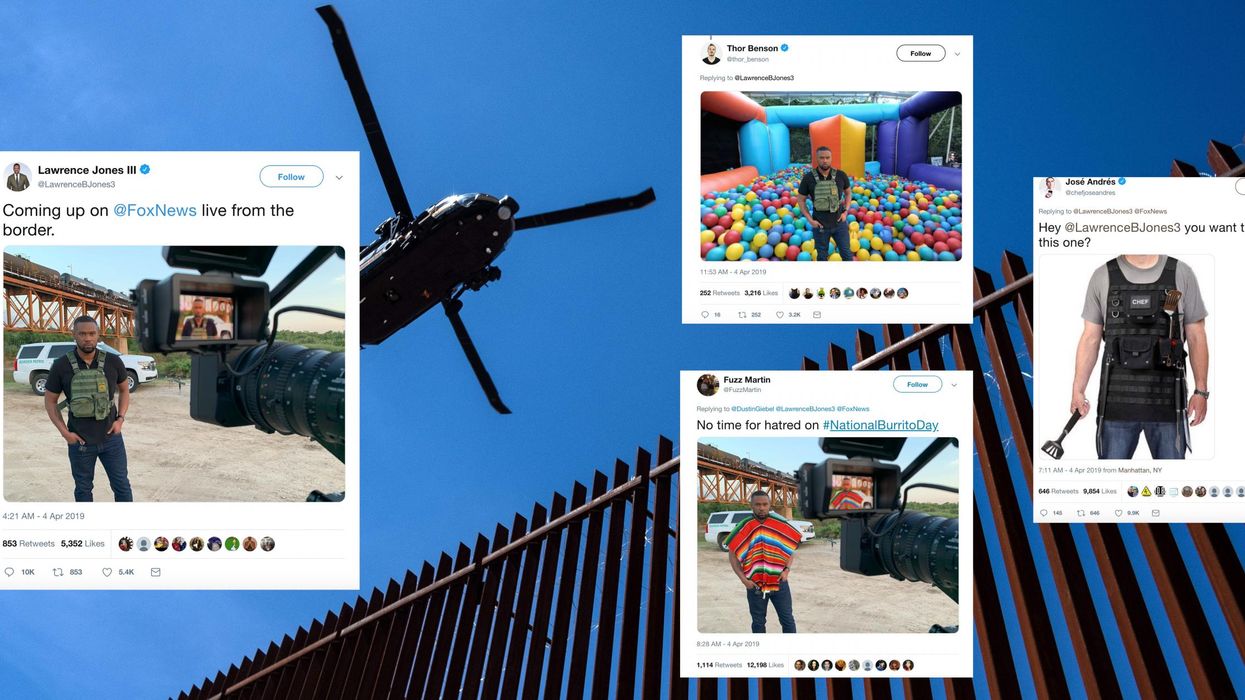Like the Thor Benson ball pit tweet

pos(780,314)
